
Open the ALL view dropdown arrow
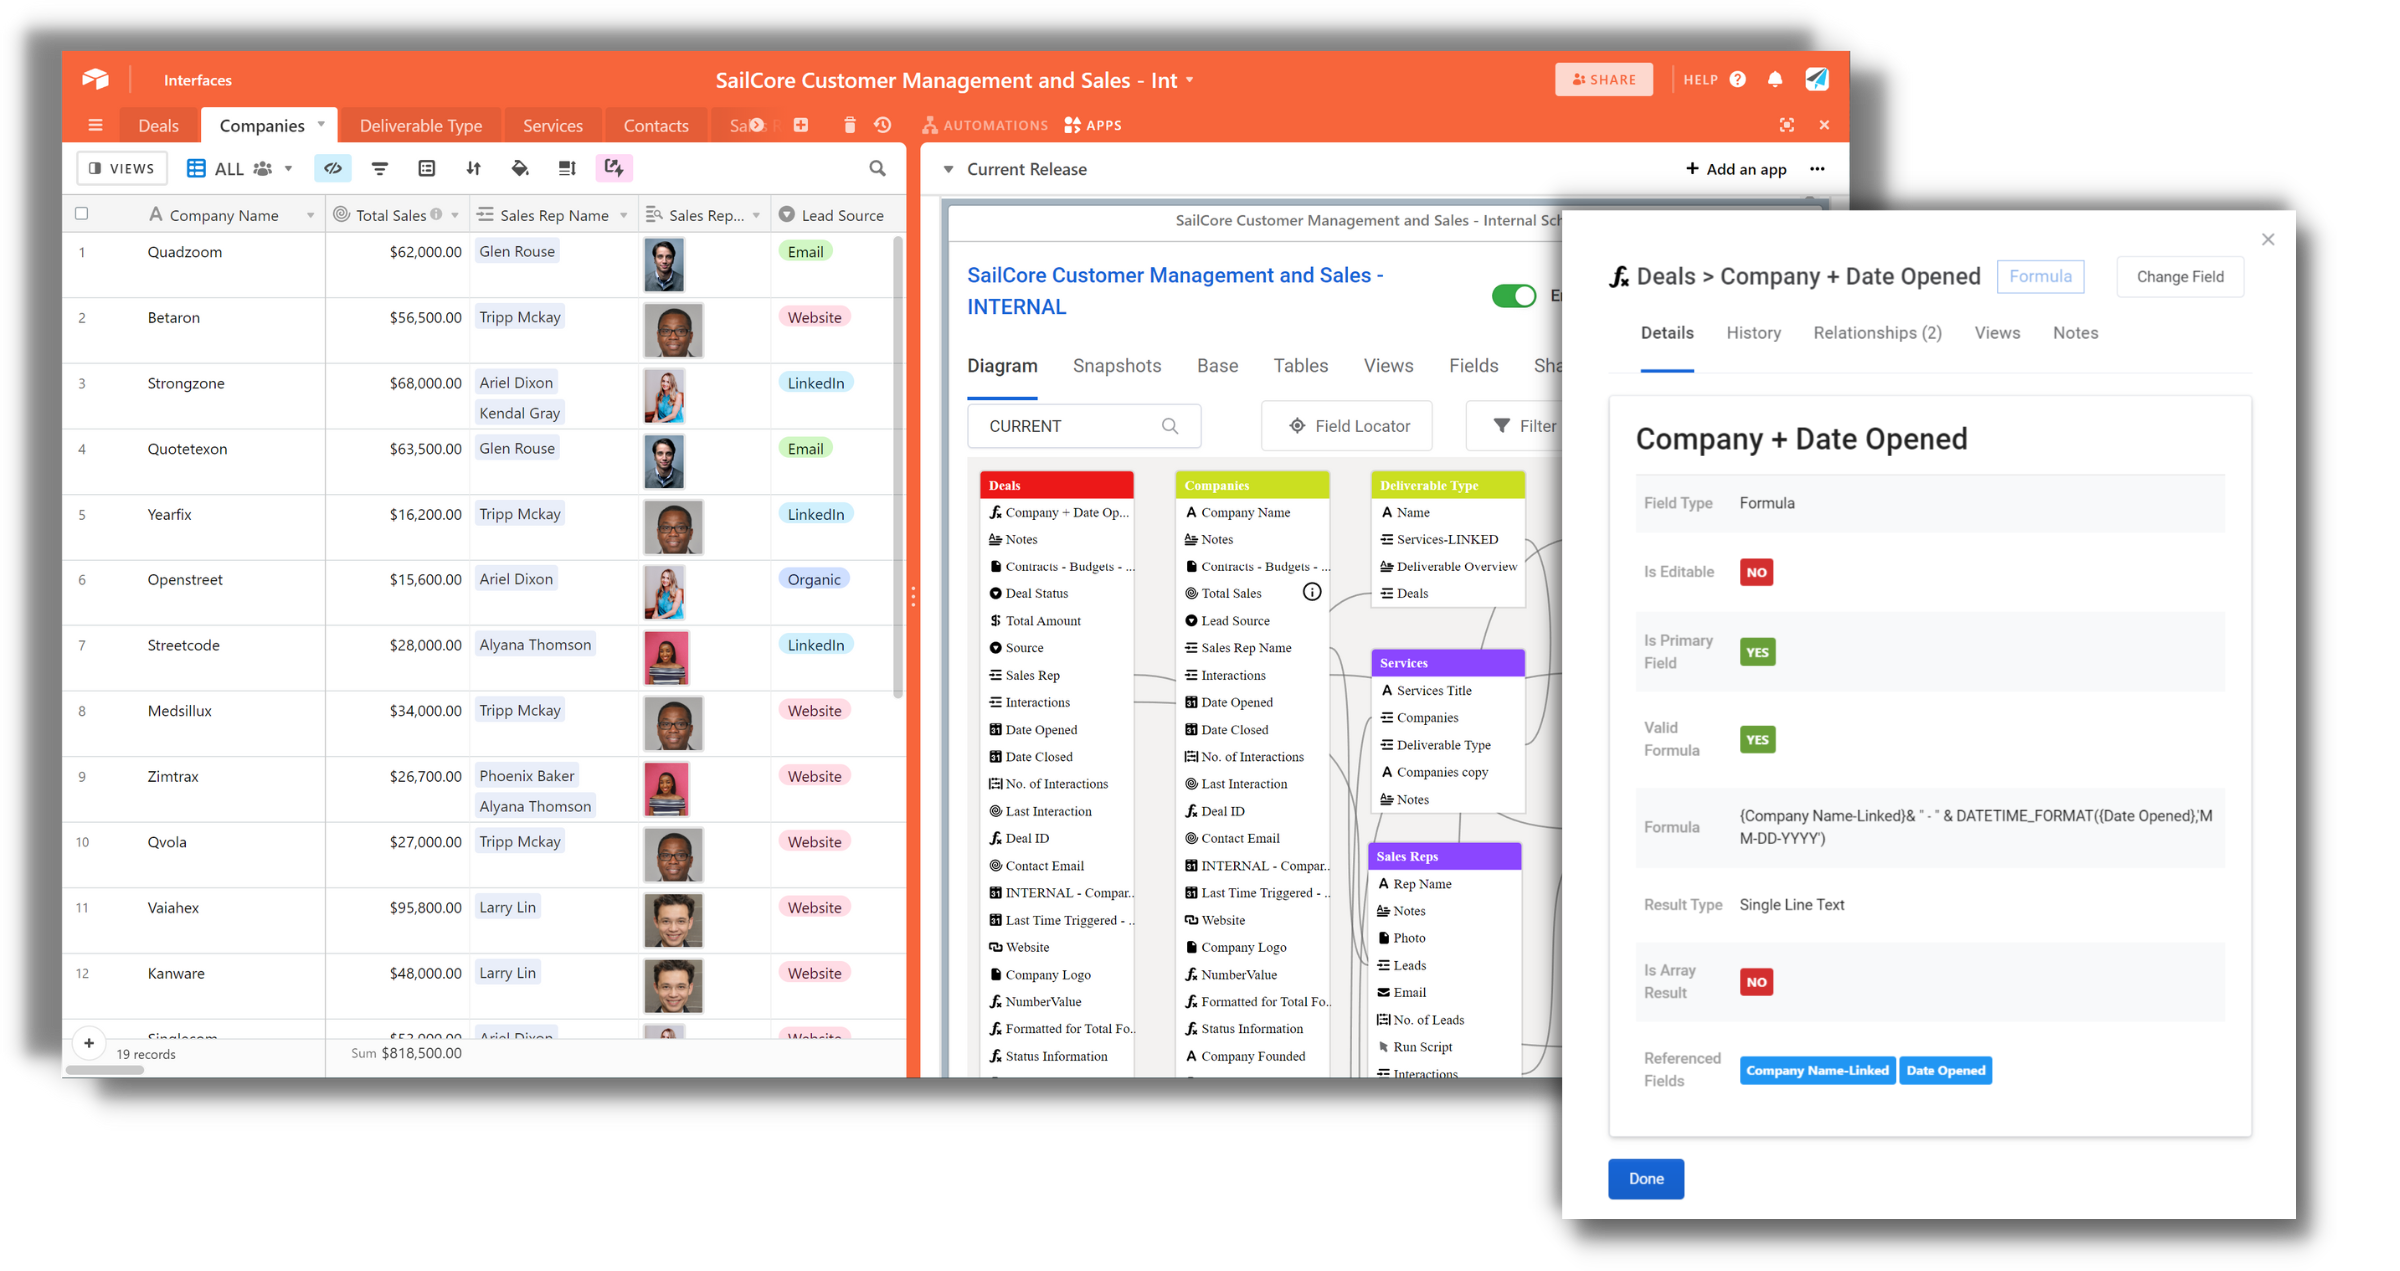click(x=288, y=168)
